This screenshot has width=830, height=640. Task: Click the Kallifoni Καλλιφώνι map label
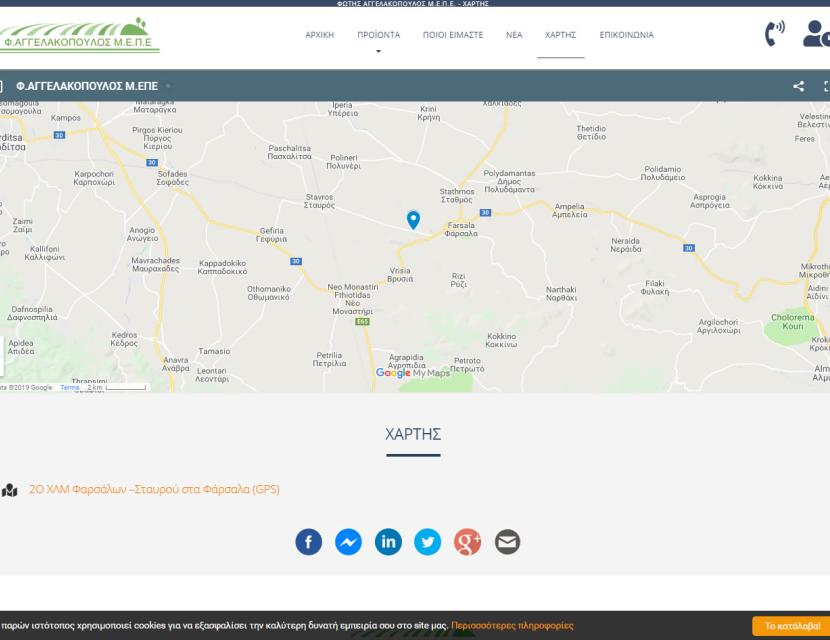(44, 253)
